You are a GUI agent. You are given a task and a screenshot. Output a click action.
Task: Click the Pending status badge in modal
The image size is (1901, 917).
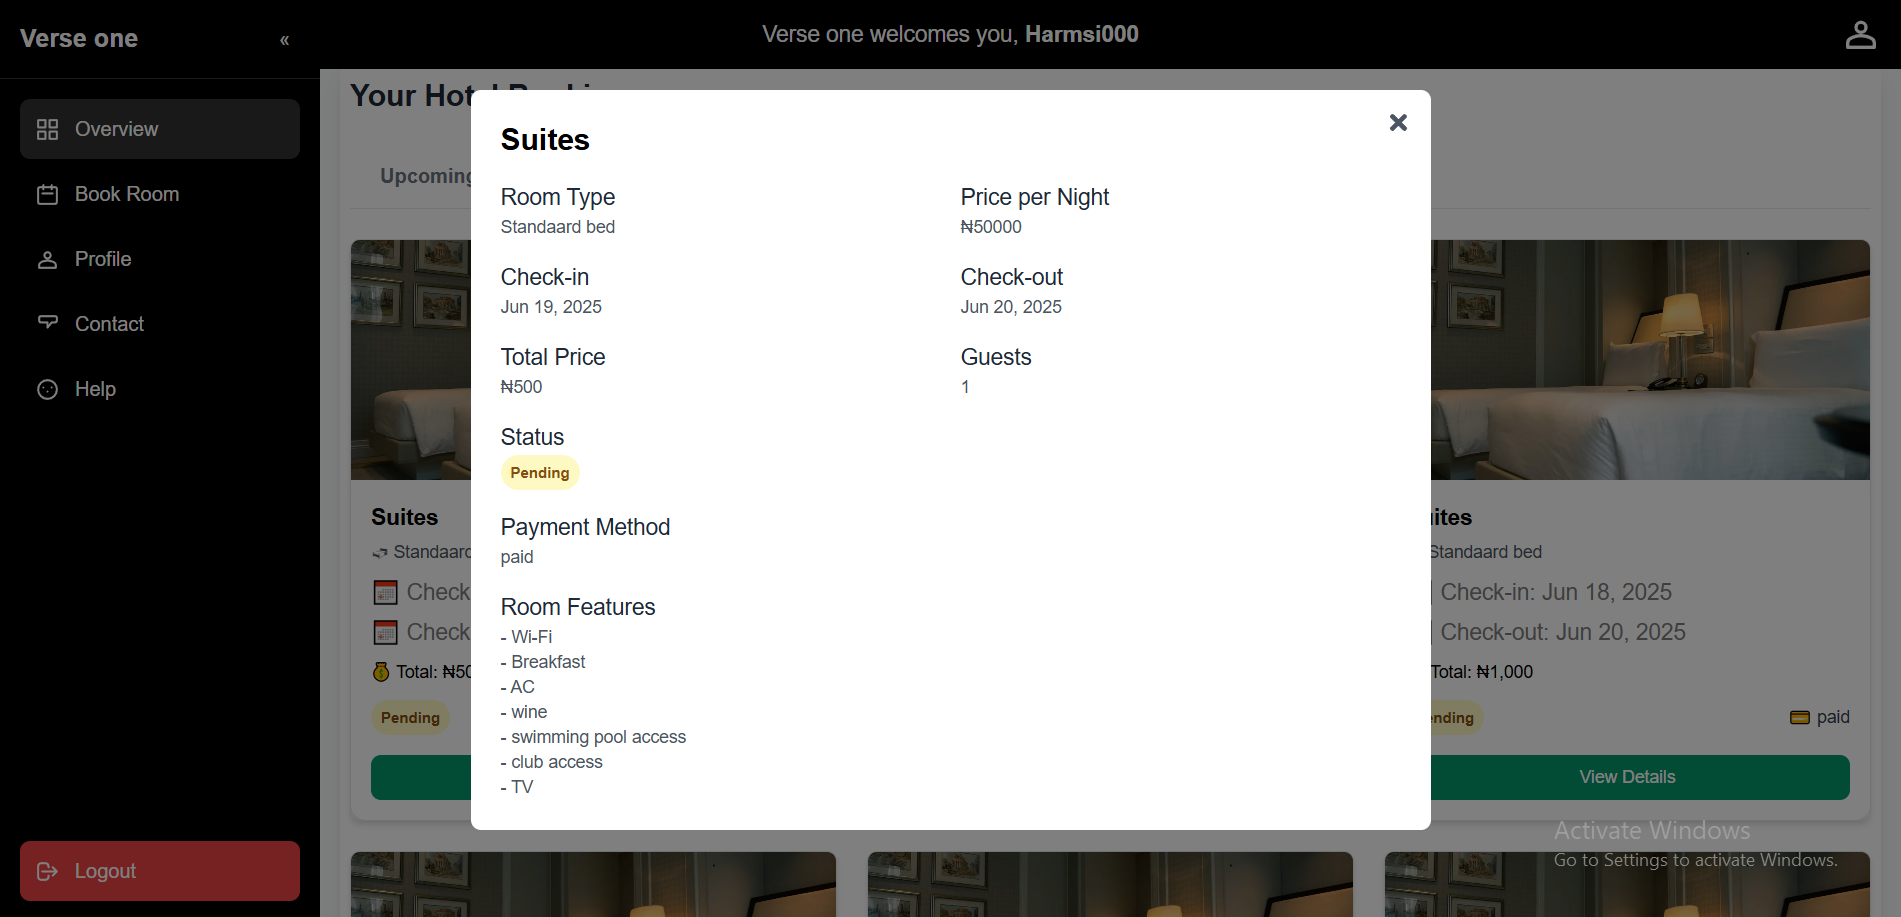click(540, 473)
